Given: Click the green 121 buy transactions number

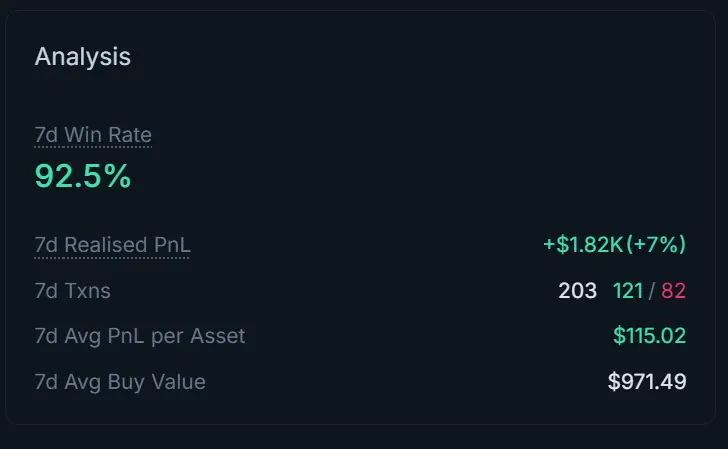Looking at the screenshot, I should click(628, 291).
